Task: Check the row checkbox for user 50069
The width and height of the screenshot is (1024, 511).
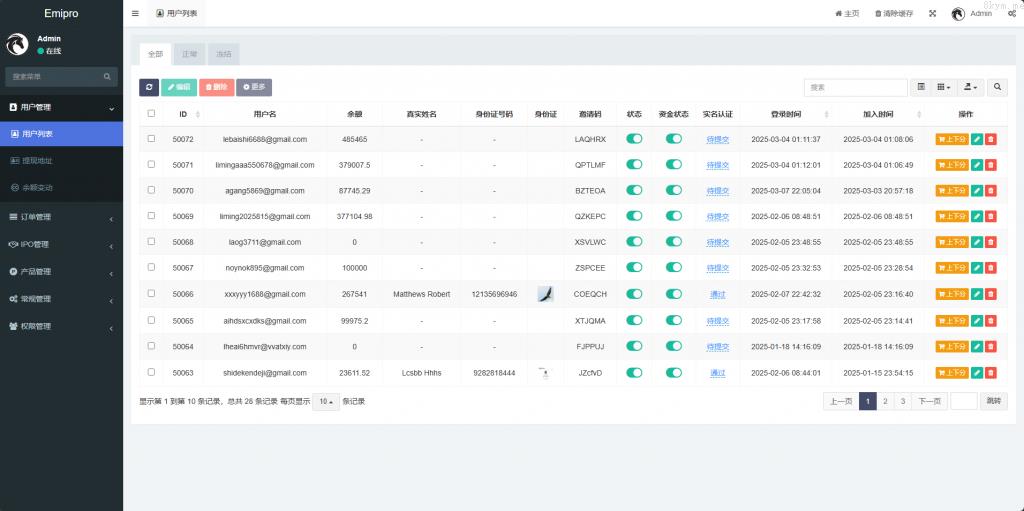Action: [x=151, y=216]
